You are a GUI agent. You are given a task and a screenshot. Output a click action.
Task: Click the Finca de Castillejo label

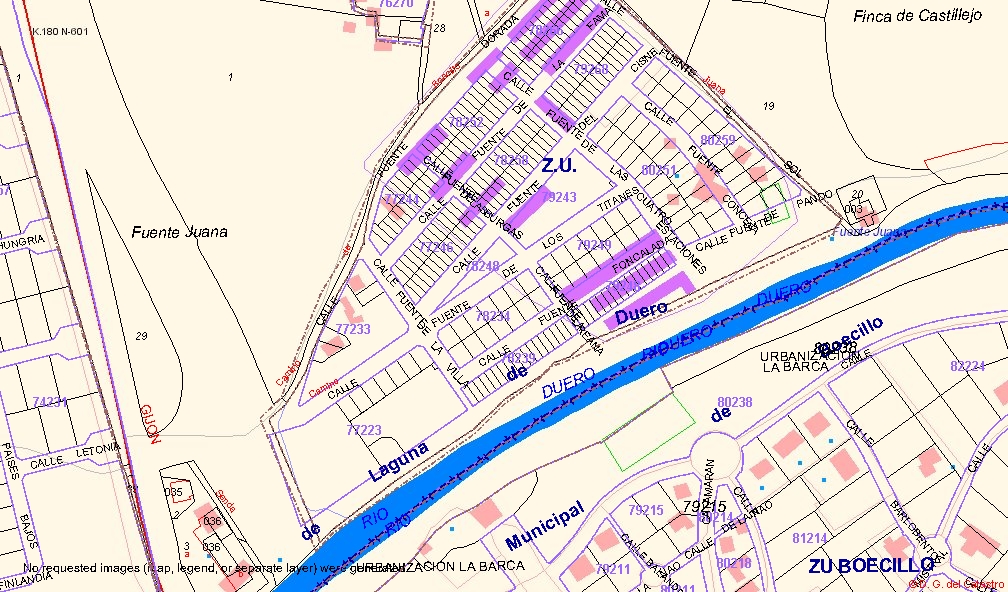[918, 16]
